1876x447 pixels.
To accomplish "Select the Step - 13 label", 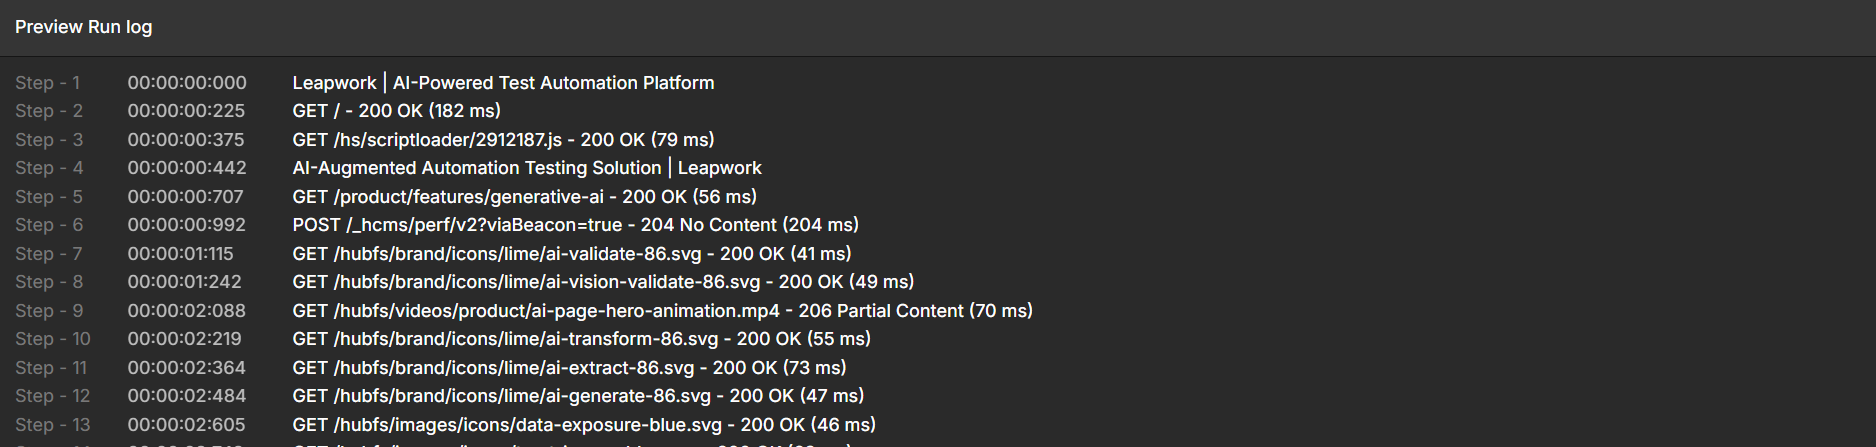I will point(52,425).
